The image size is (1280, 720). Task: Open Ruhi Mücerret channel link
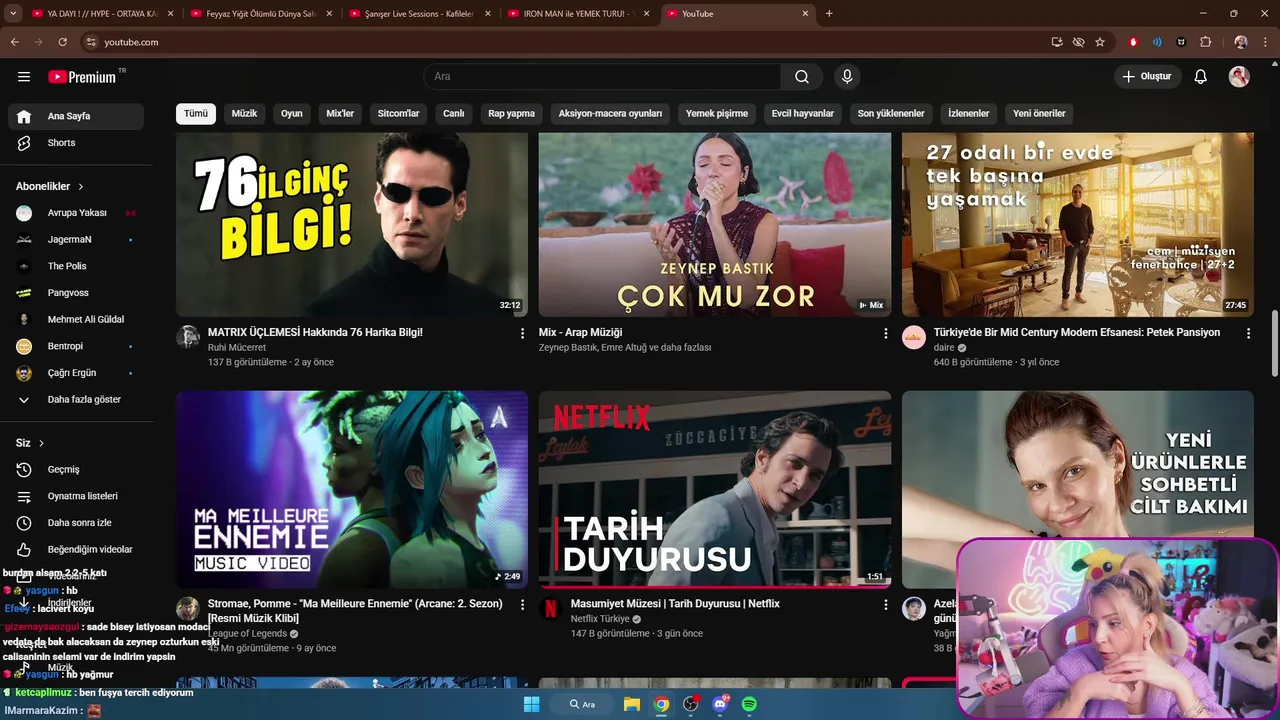(x=237, y=348)
